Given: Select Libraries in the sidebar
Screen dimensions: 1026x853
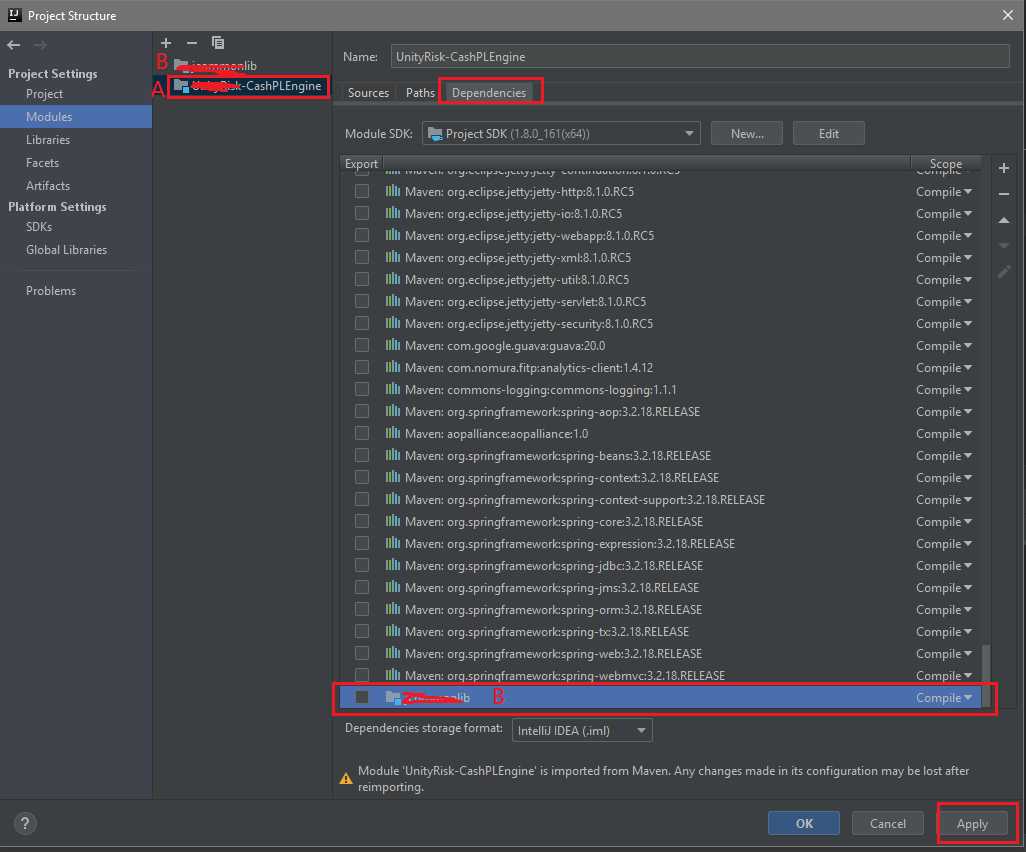Looking at the screenshot, I should pyautogui.click(x=48, y=139).
